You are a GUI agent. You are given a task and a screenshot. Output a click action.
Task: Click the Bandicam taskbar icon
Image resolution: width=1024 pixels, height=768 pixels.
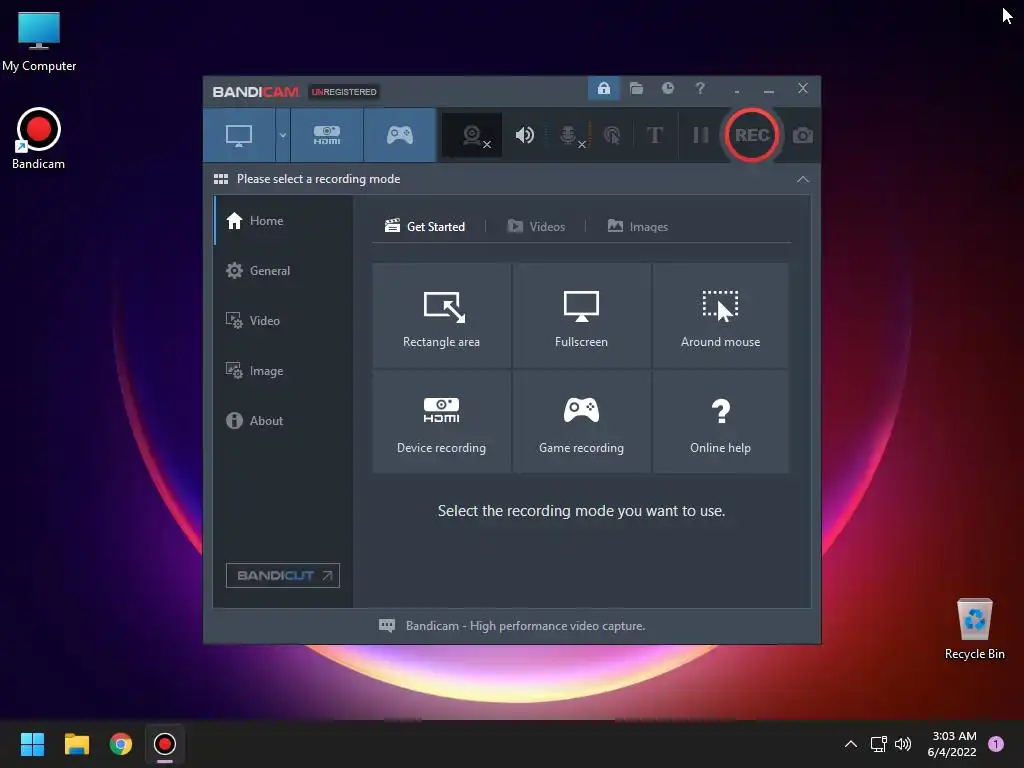(x=165, y=744)
